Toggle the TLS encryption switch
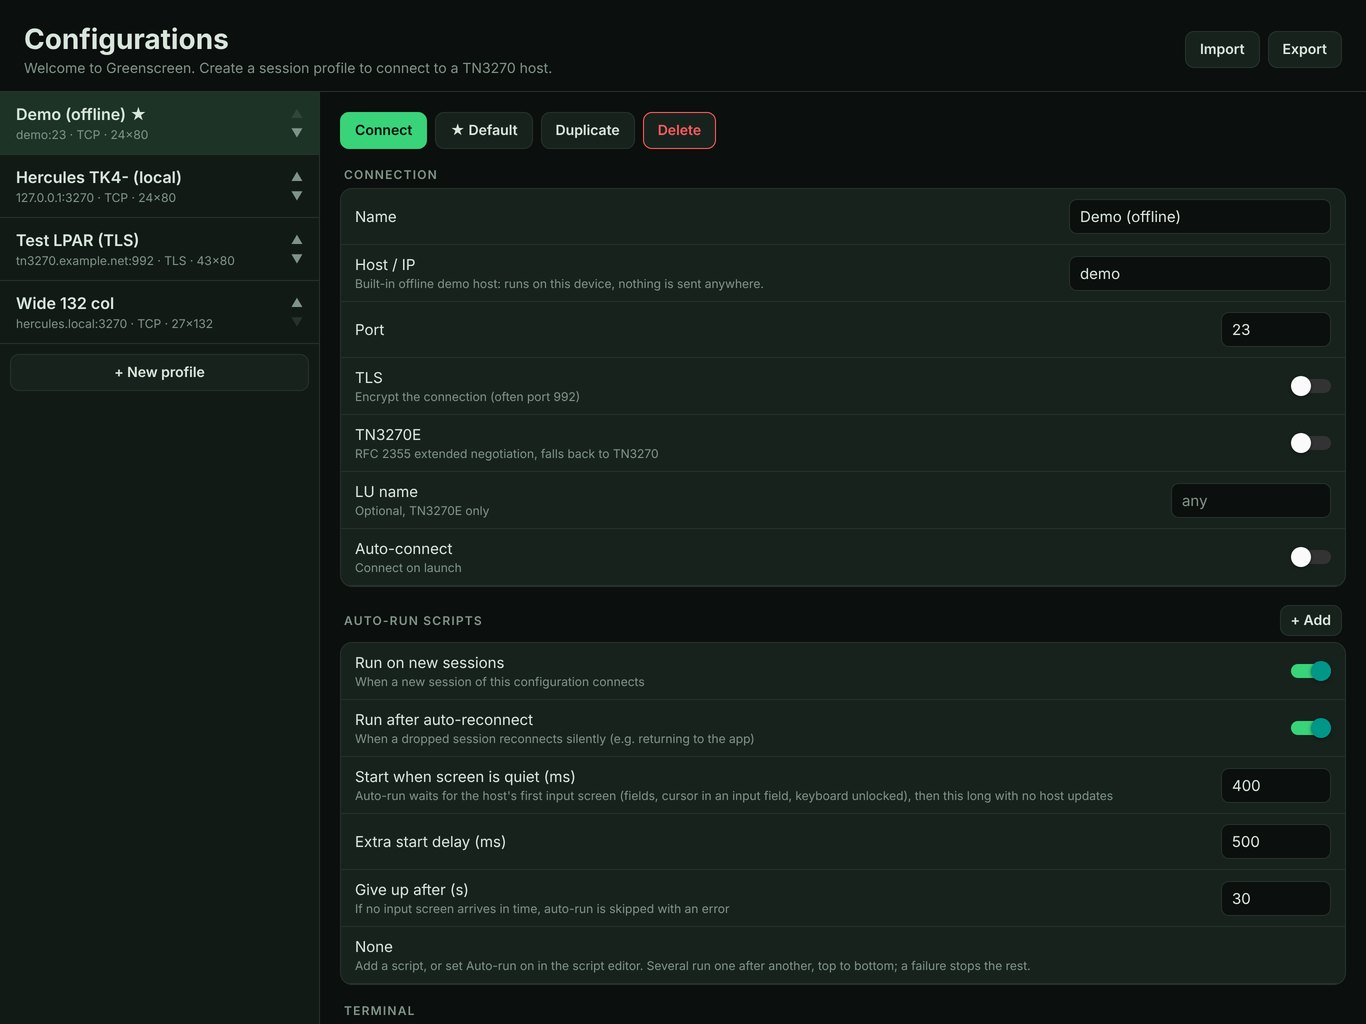 point(1310,386)
